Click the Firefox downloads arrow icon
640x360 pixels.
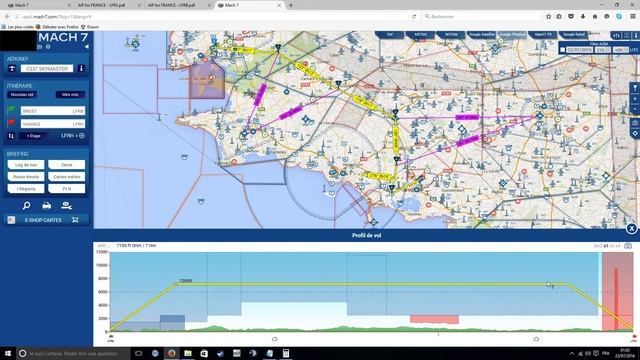583,17
